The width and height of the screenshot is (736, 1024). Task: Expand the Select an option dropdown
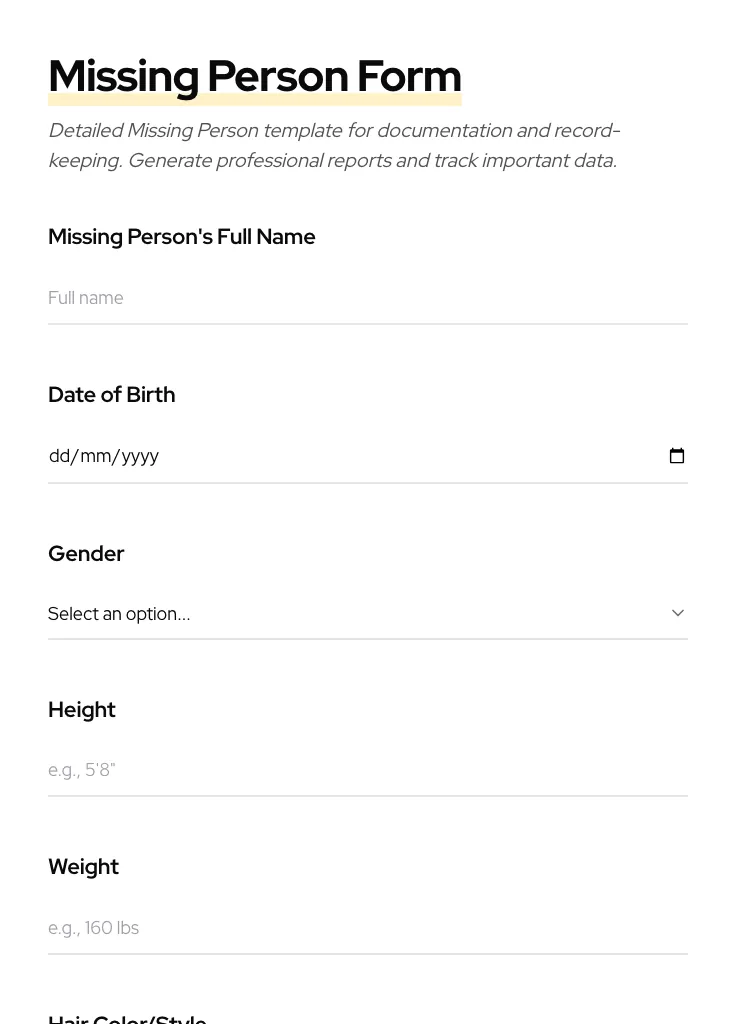pos(368,613)
